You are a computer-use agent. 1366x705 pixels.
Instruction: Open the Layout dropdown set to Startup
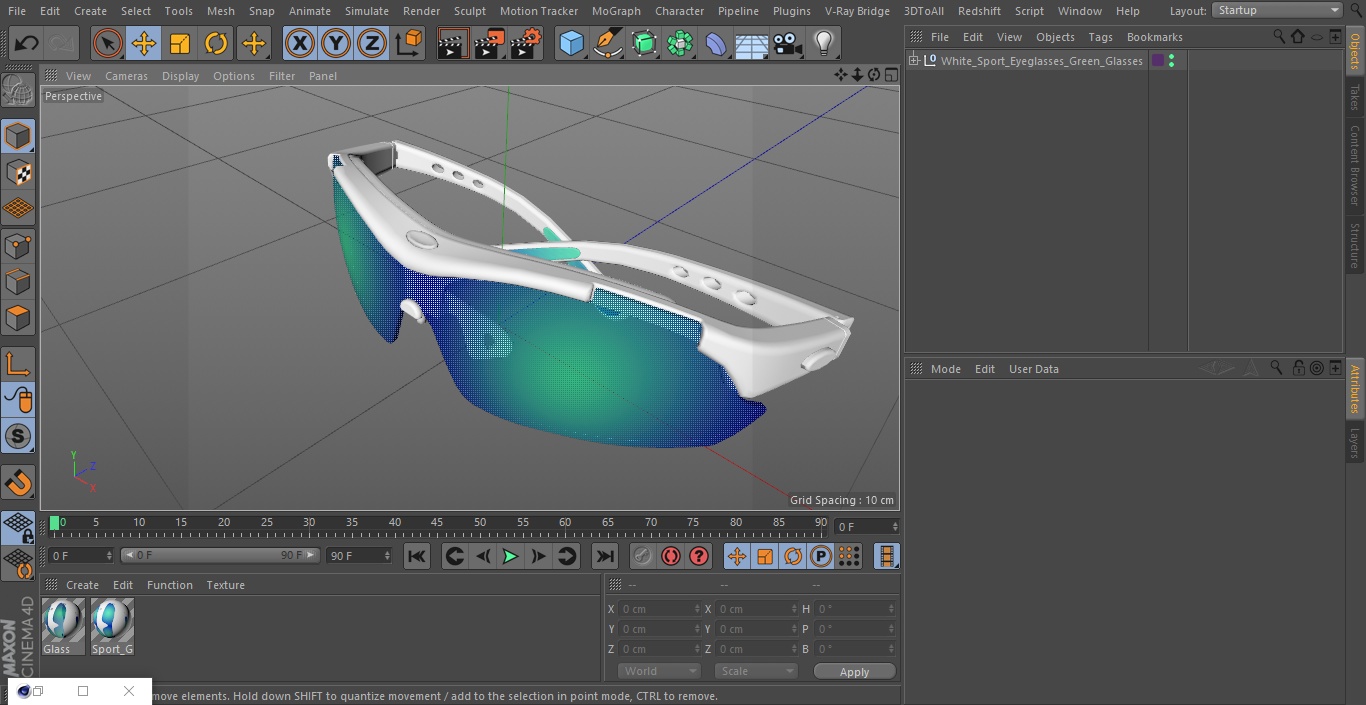point(1278,10)
